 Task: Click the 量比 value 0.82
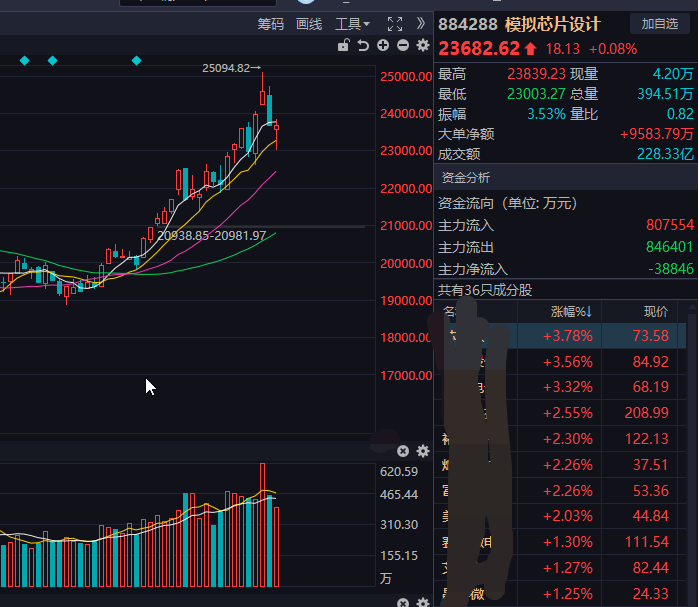680,114
